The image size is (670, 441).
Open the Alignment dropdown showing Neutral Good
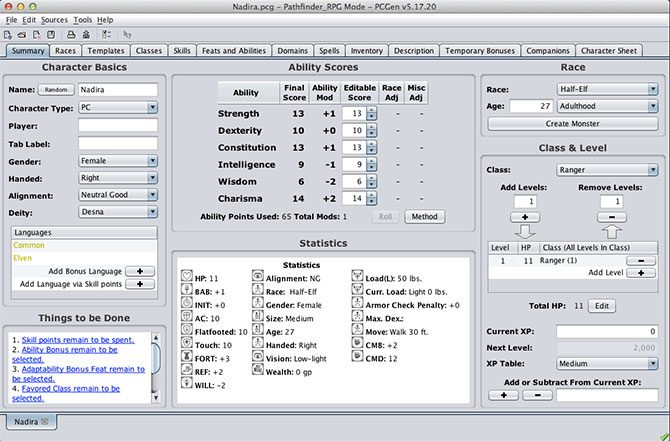pyautogui.click(x=118, y=195)
